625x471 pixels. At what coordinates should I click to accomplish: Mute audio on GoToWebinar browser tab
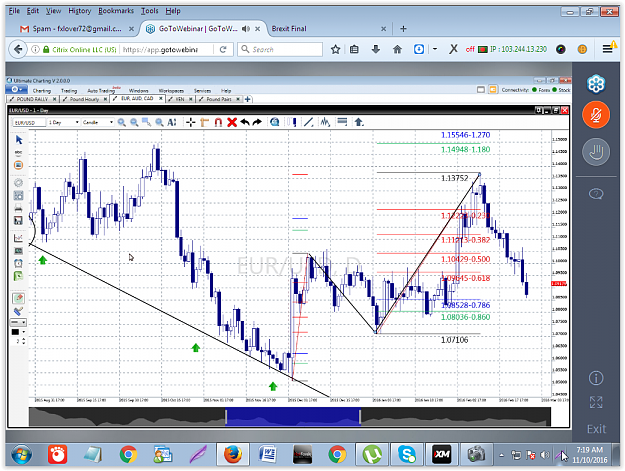246,29
